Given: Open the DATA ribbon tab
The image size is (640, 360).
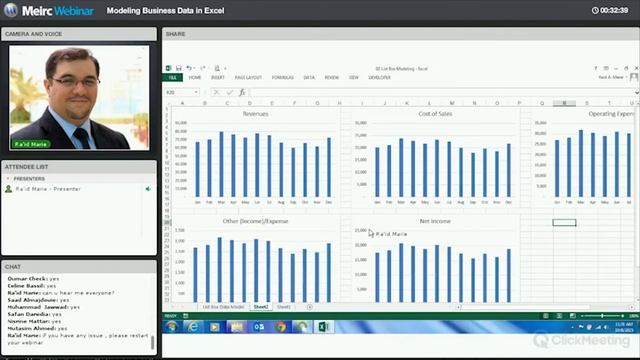Looking at the screenshot, I should click(x=309, y=78).
